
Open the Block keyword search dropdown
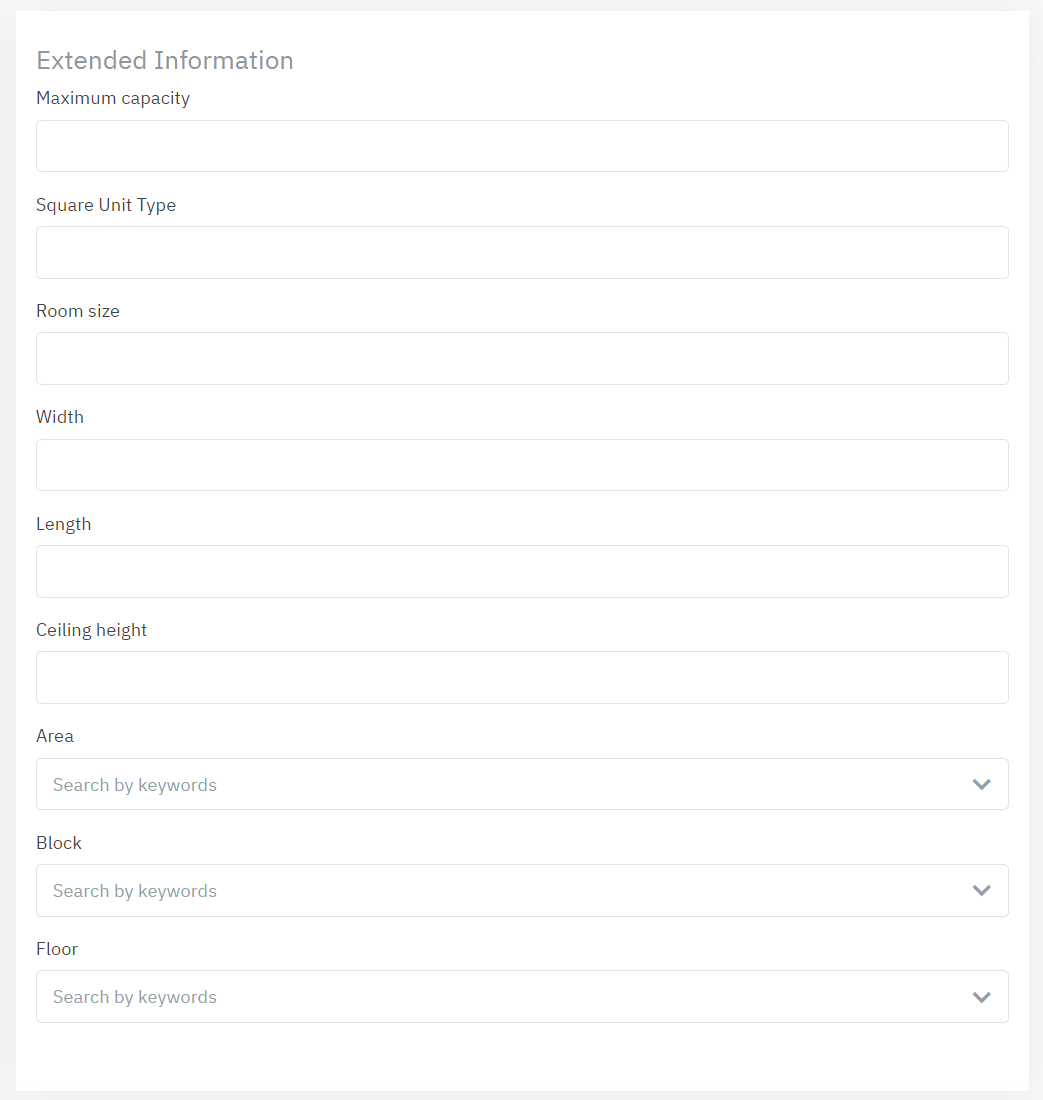(x=500, y=890)
